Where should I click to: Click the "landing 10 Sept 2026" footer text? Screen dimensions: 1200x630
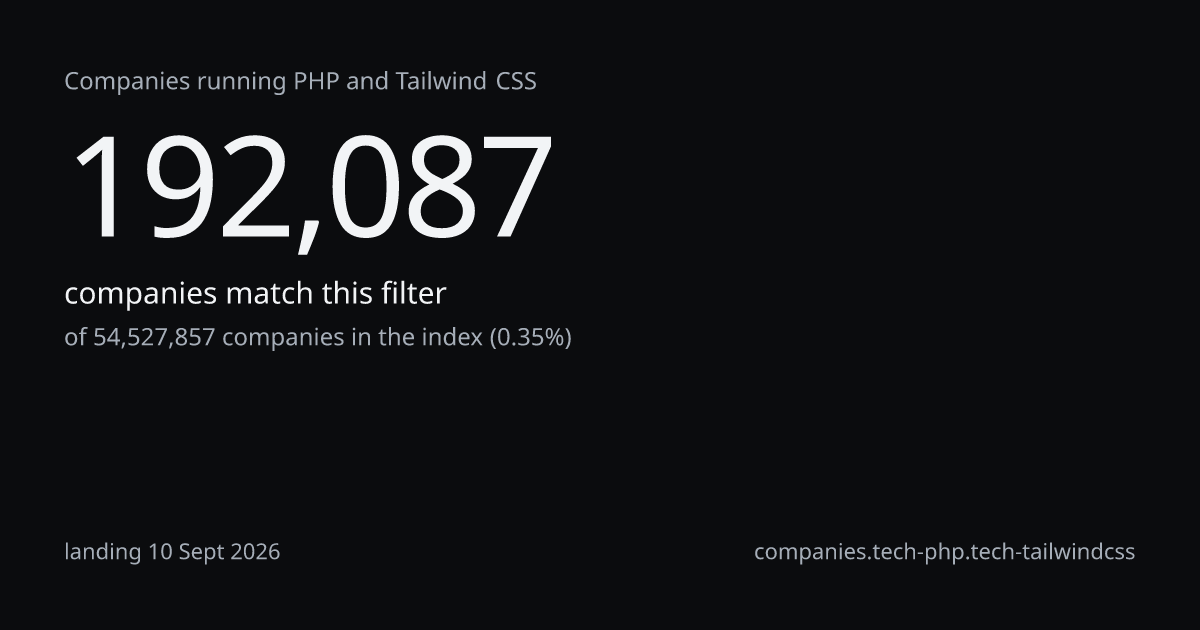[172, 552]
